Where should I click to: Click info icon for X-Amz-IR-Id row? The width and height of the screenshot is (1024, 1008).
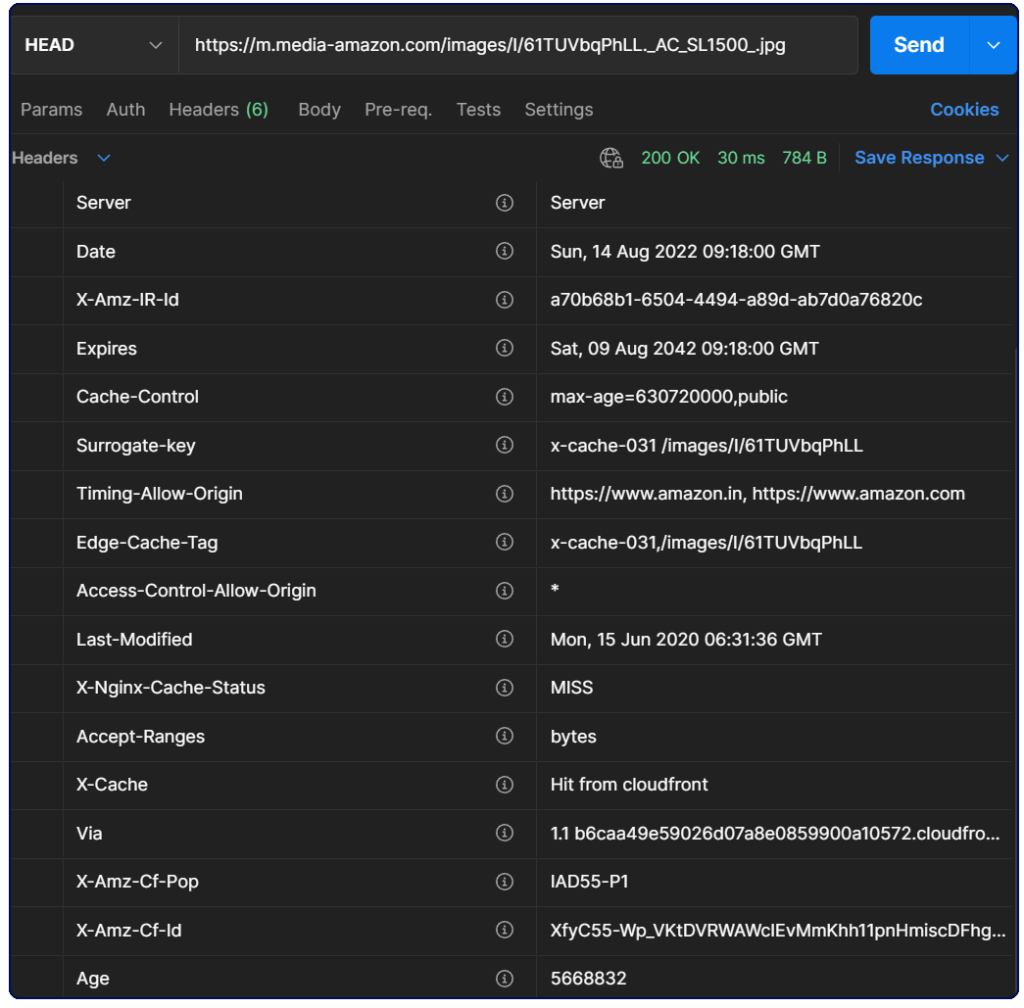click(504, 300)
